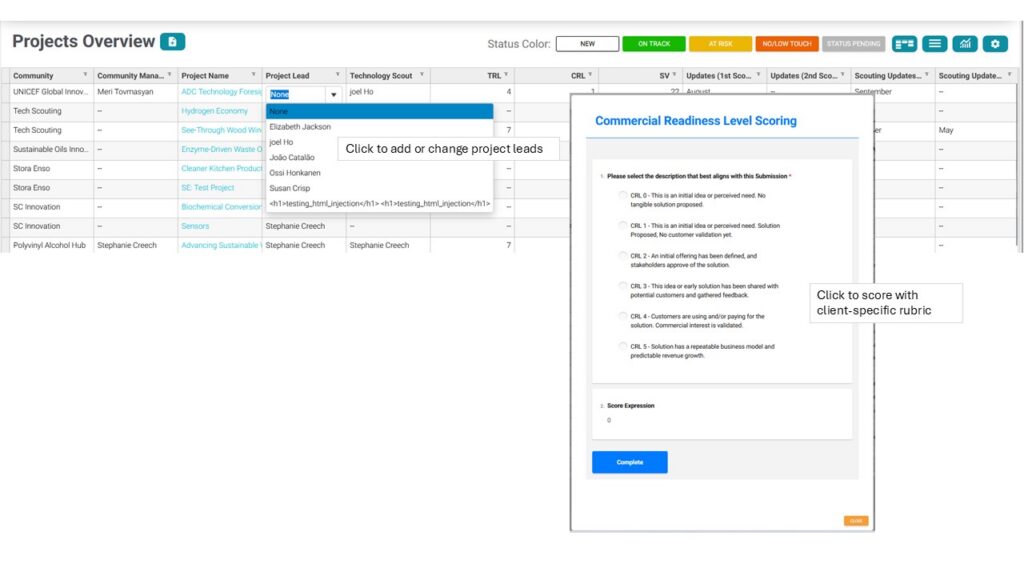Click the green ON TRACK status swatch

tap(654, 44)
